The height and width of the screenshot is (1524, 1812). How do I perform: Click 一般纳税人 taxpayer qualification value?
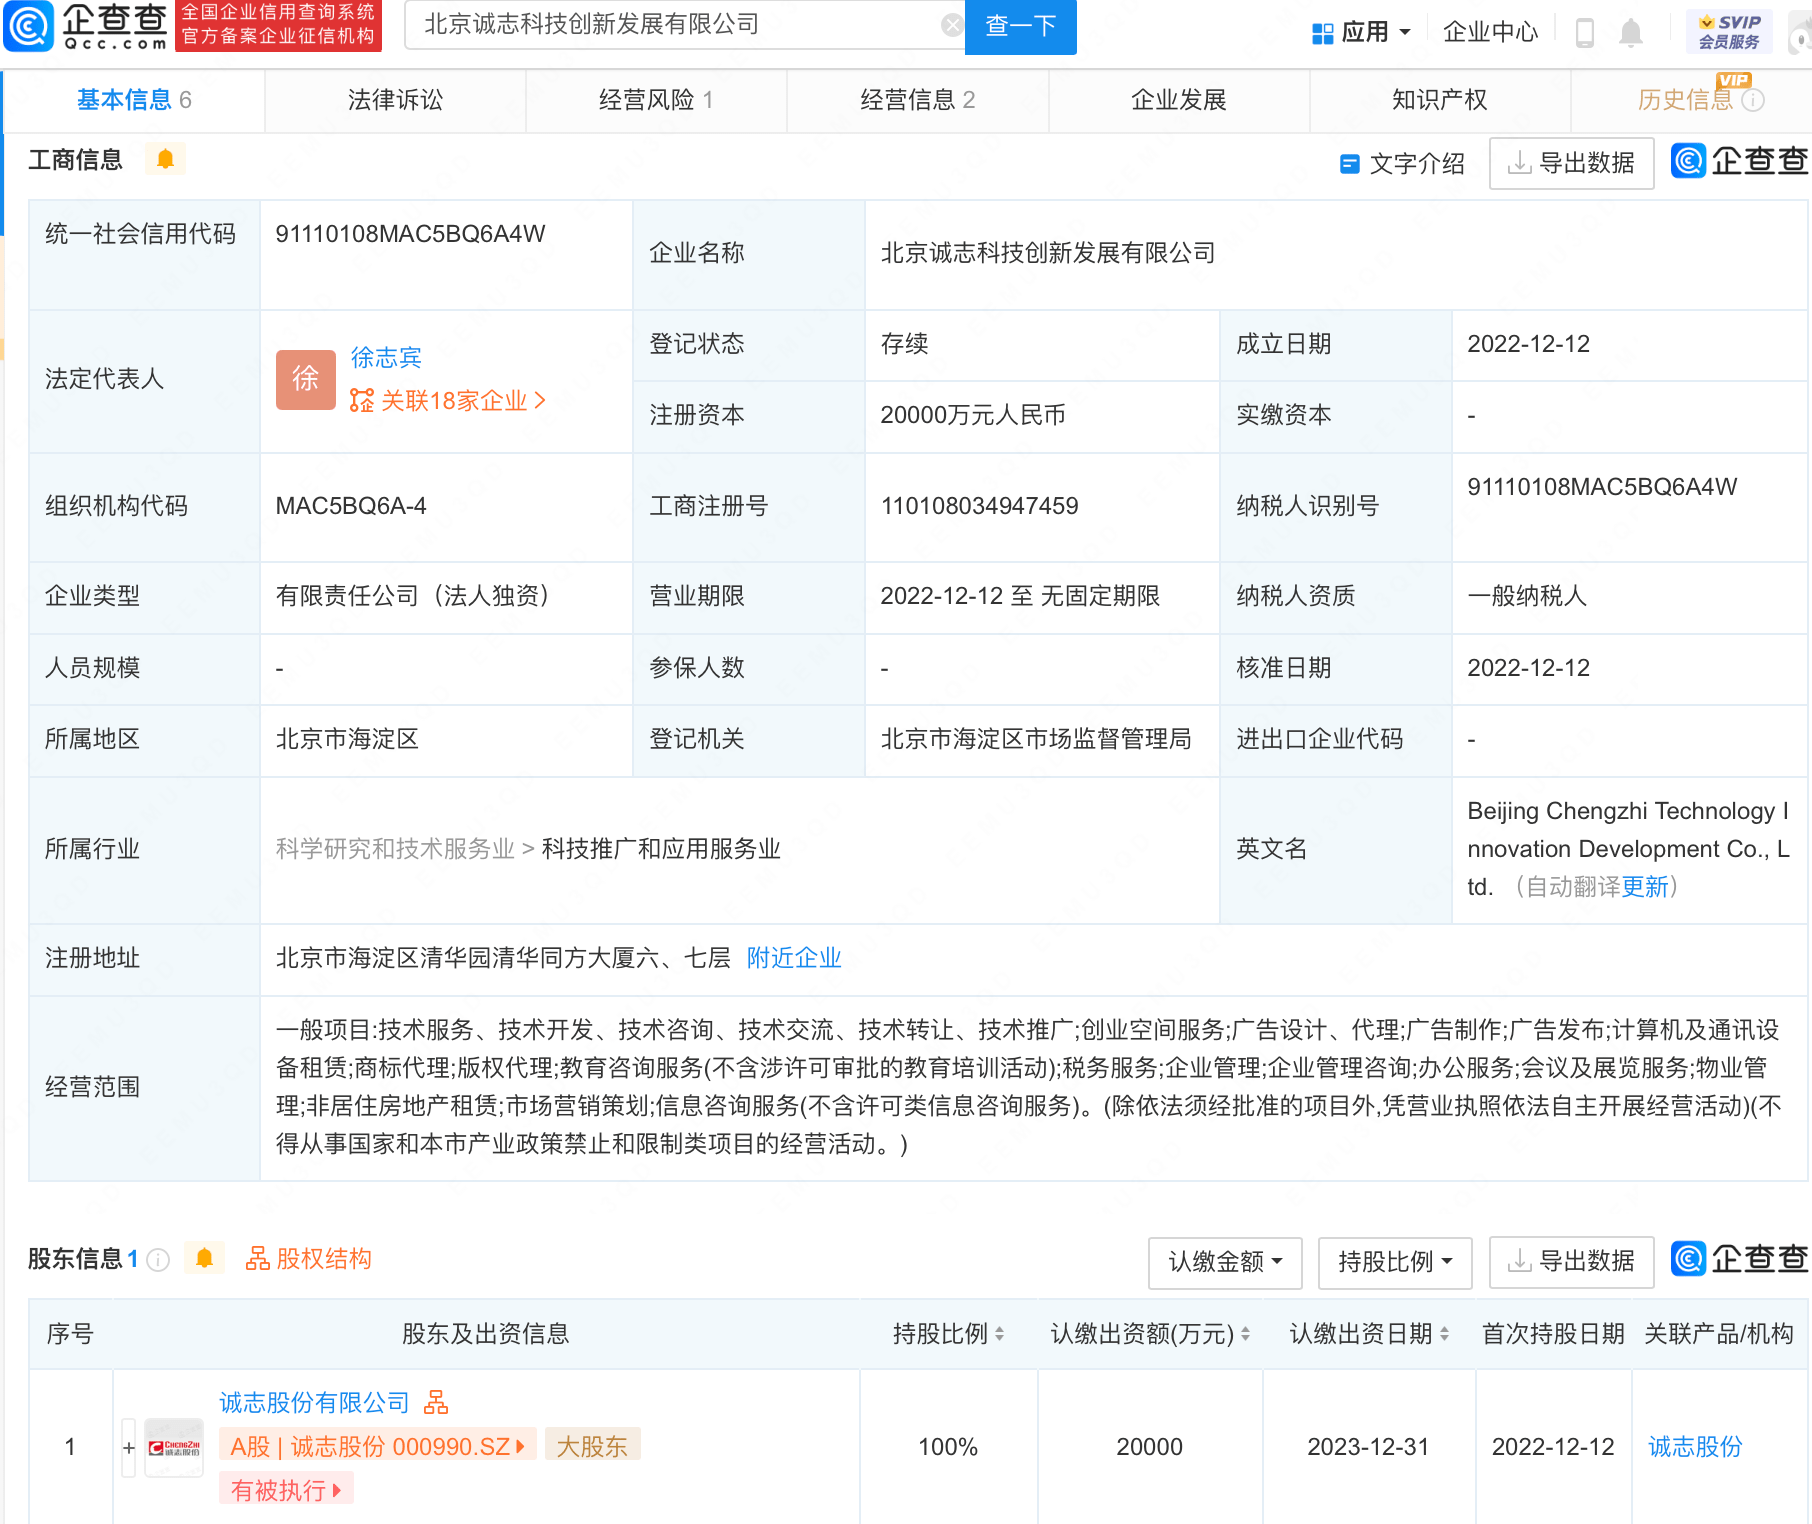(1527, 596)
